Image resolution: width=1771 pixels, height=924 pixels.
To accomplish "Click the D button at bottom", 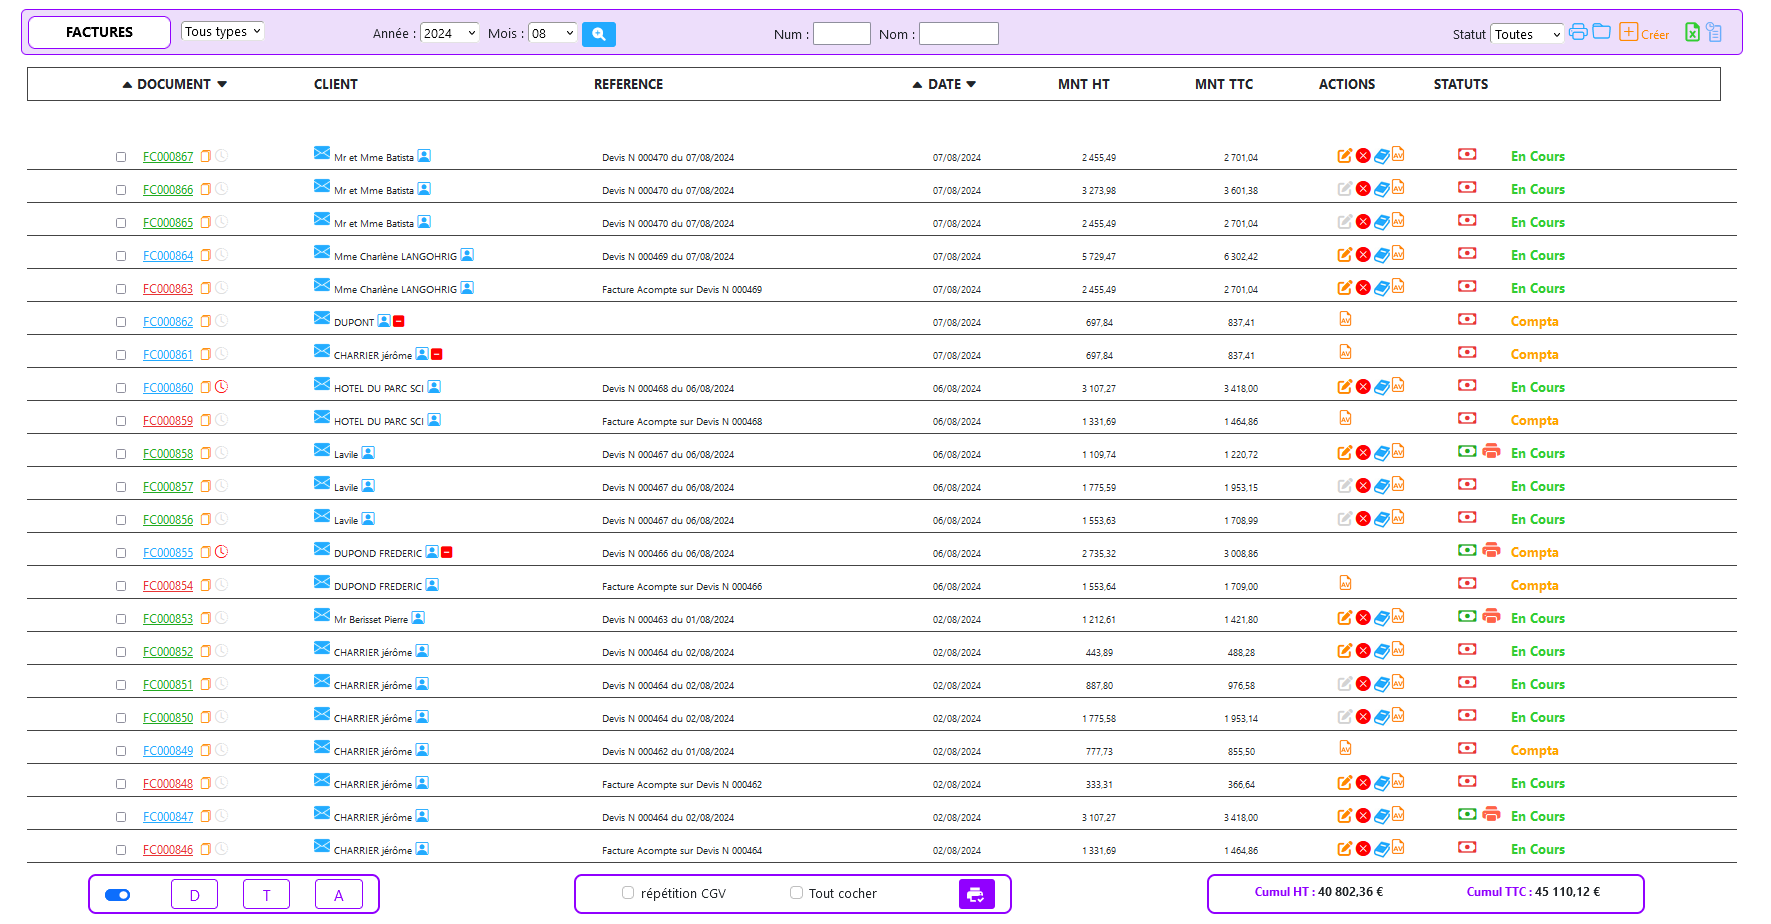I will 195,895.
